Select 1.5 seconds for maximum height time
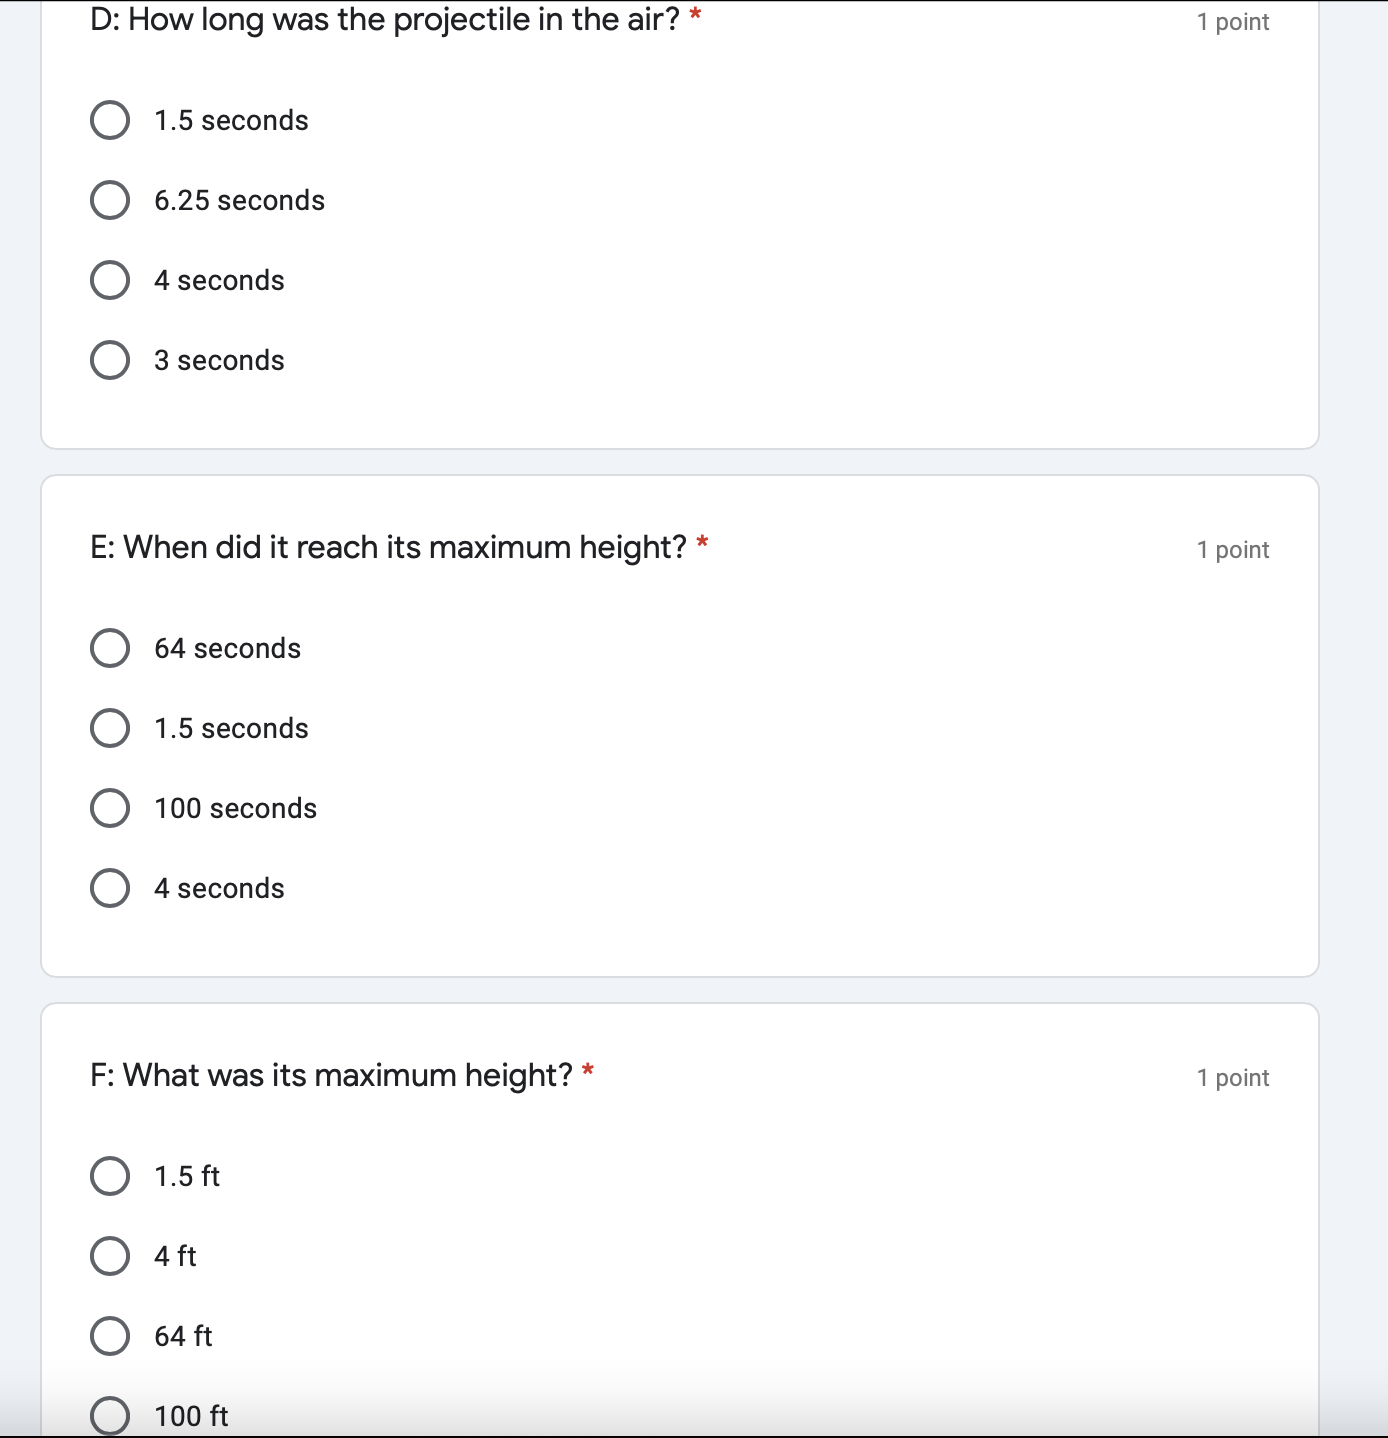The image size is (1388, 1438). tap(110, 728)
